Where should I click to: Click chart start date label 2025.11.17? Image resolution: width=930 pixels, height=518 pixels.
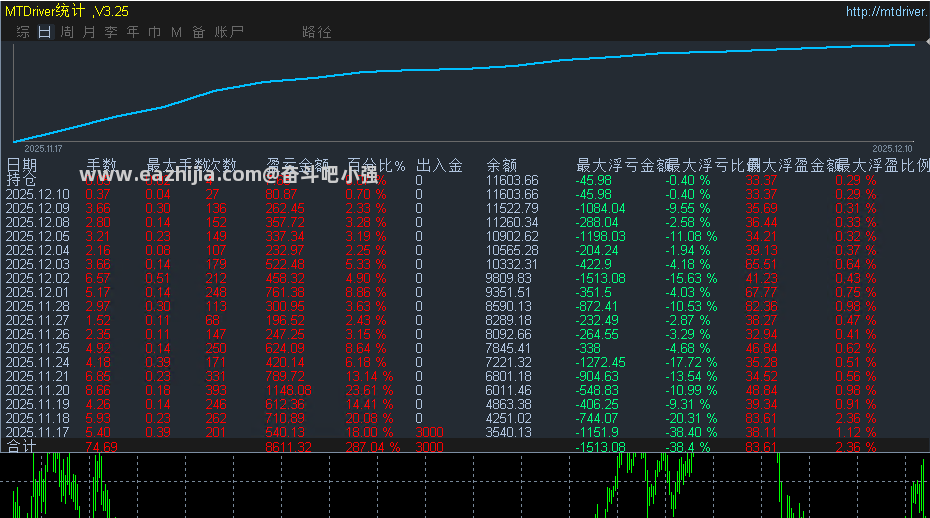43,149
